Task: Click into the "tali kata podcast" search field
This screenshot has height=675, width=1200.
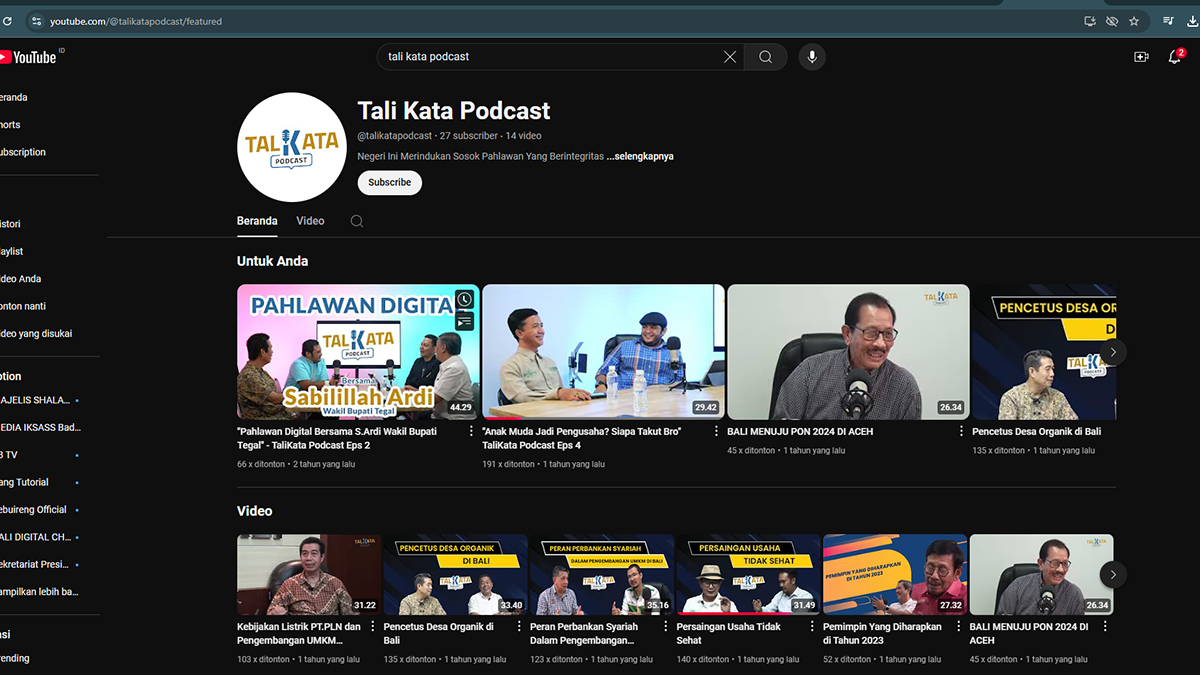Action: coord(550,57)
